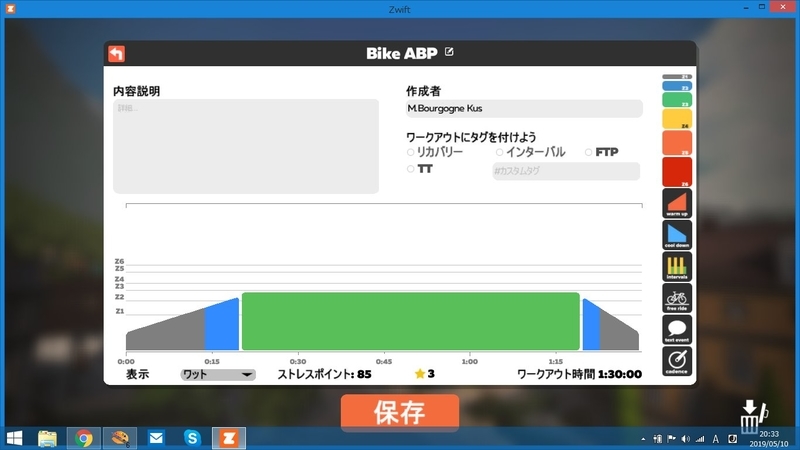Click the 作成者 author name field
The image size is (800, 450).
524,108
